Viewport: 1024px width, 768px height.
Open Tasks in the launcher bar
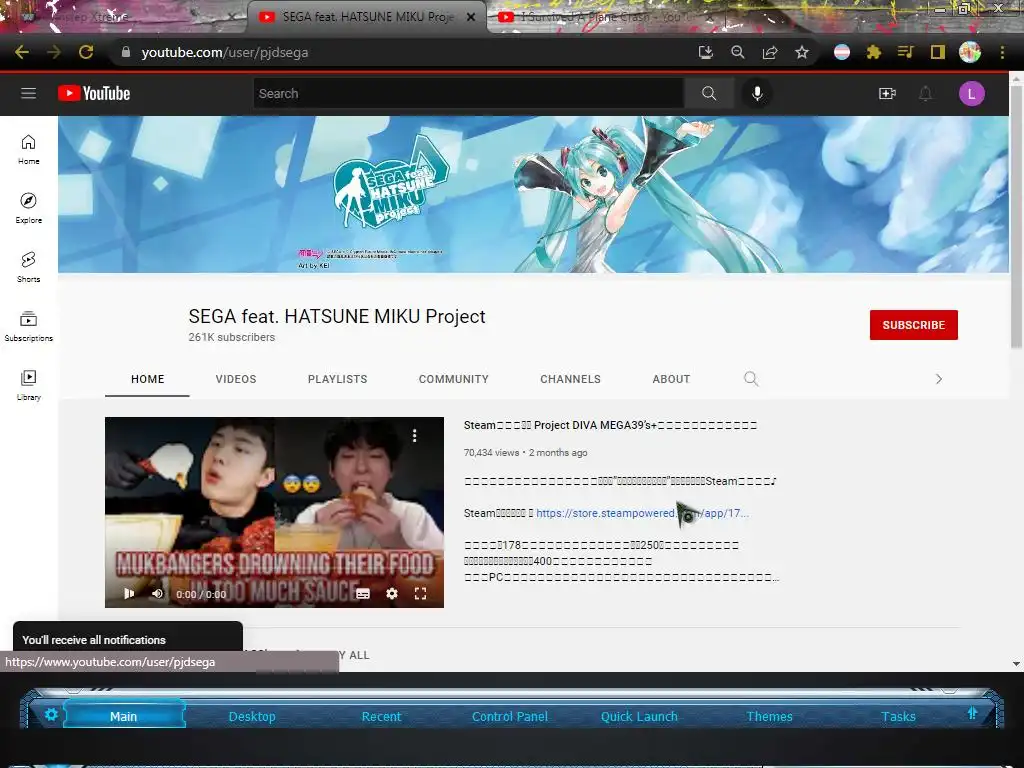tap(898, 716)
